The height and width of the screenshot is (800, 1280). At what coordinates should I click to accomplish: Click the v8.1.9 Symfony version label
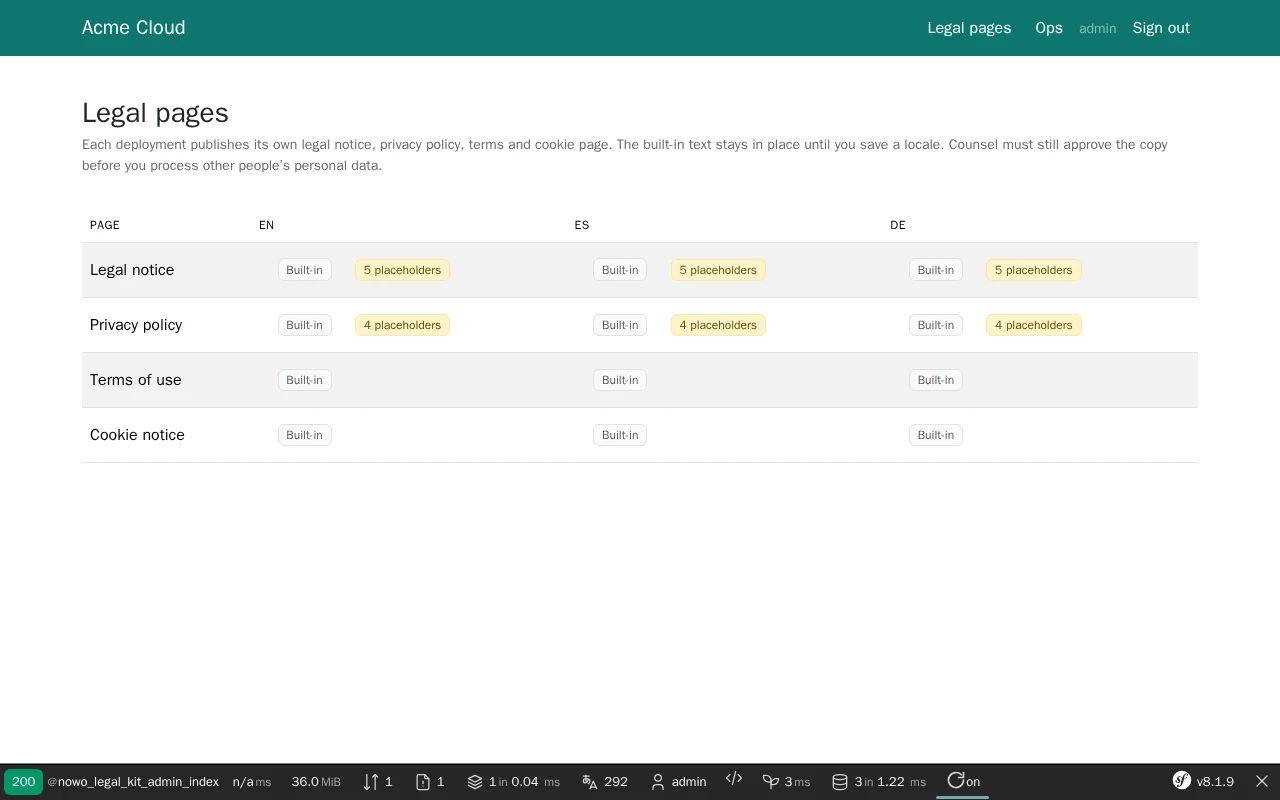click(1215, 782)
